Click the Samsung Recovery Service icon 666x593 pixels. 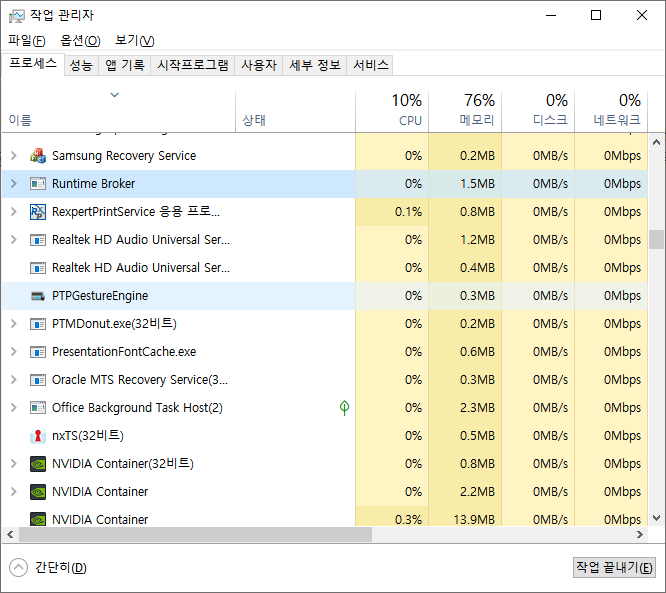tap(38, 155)
